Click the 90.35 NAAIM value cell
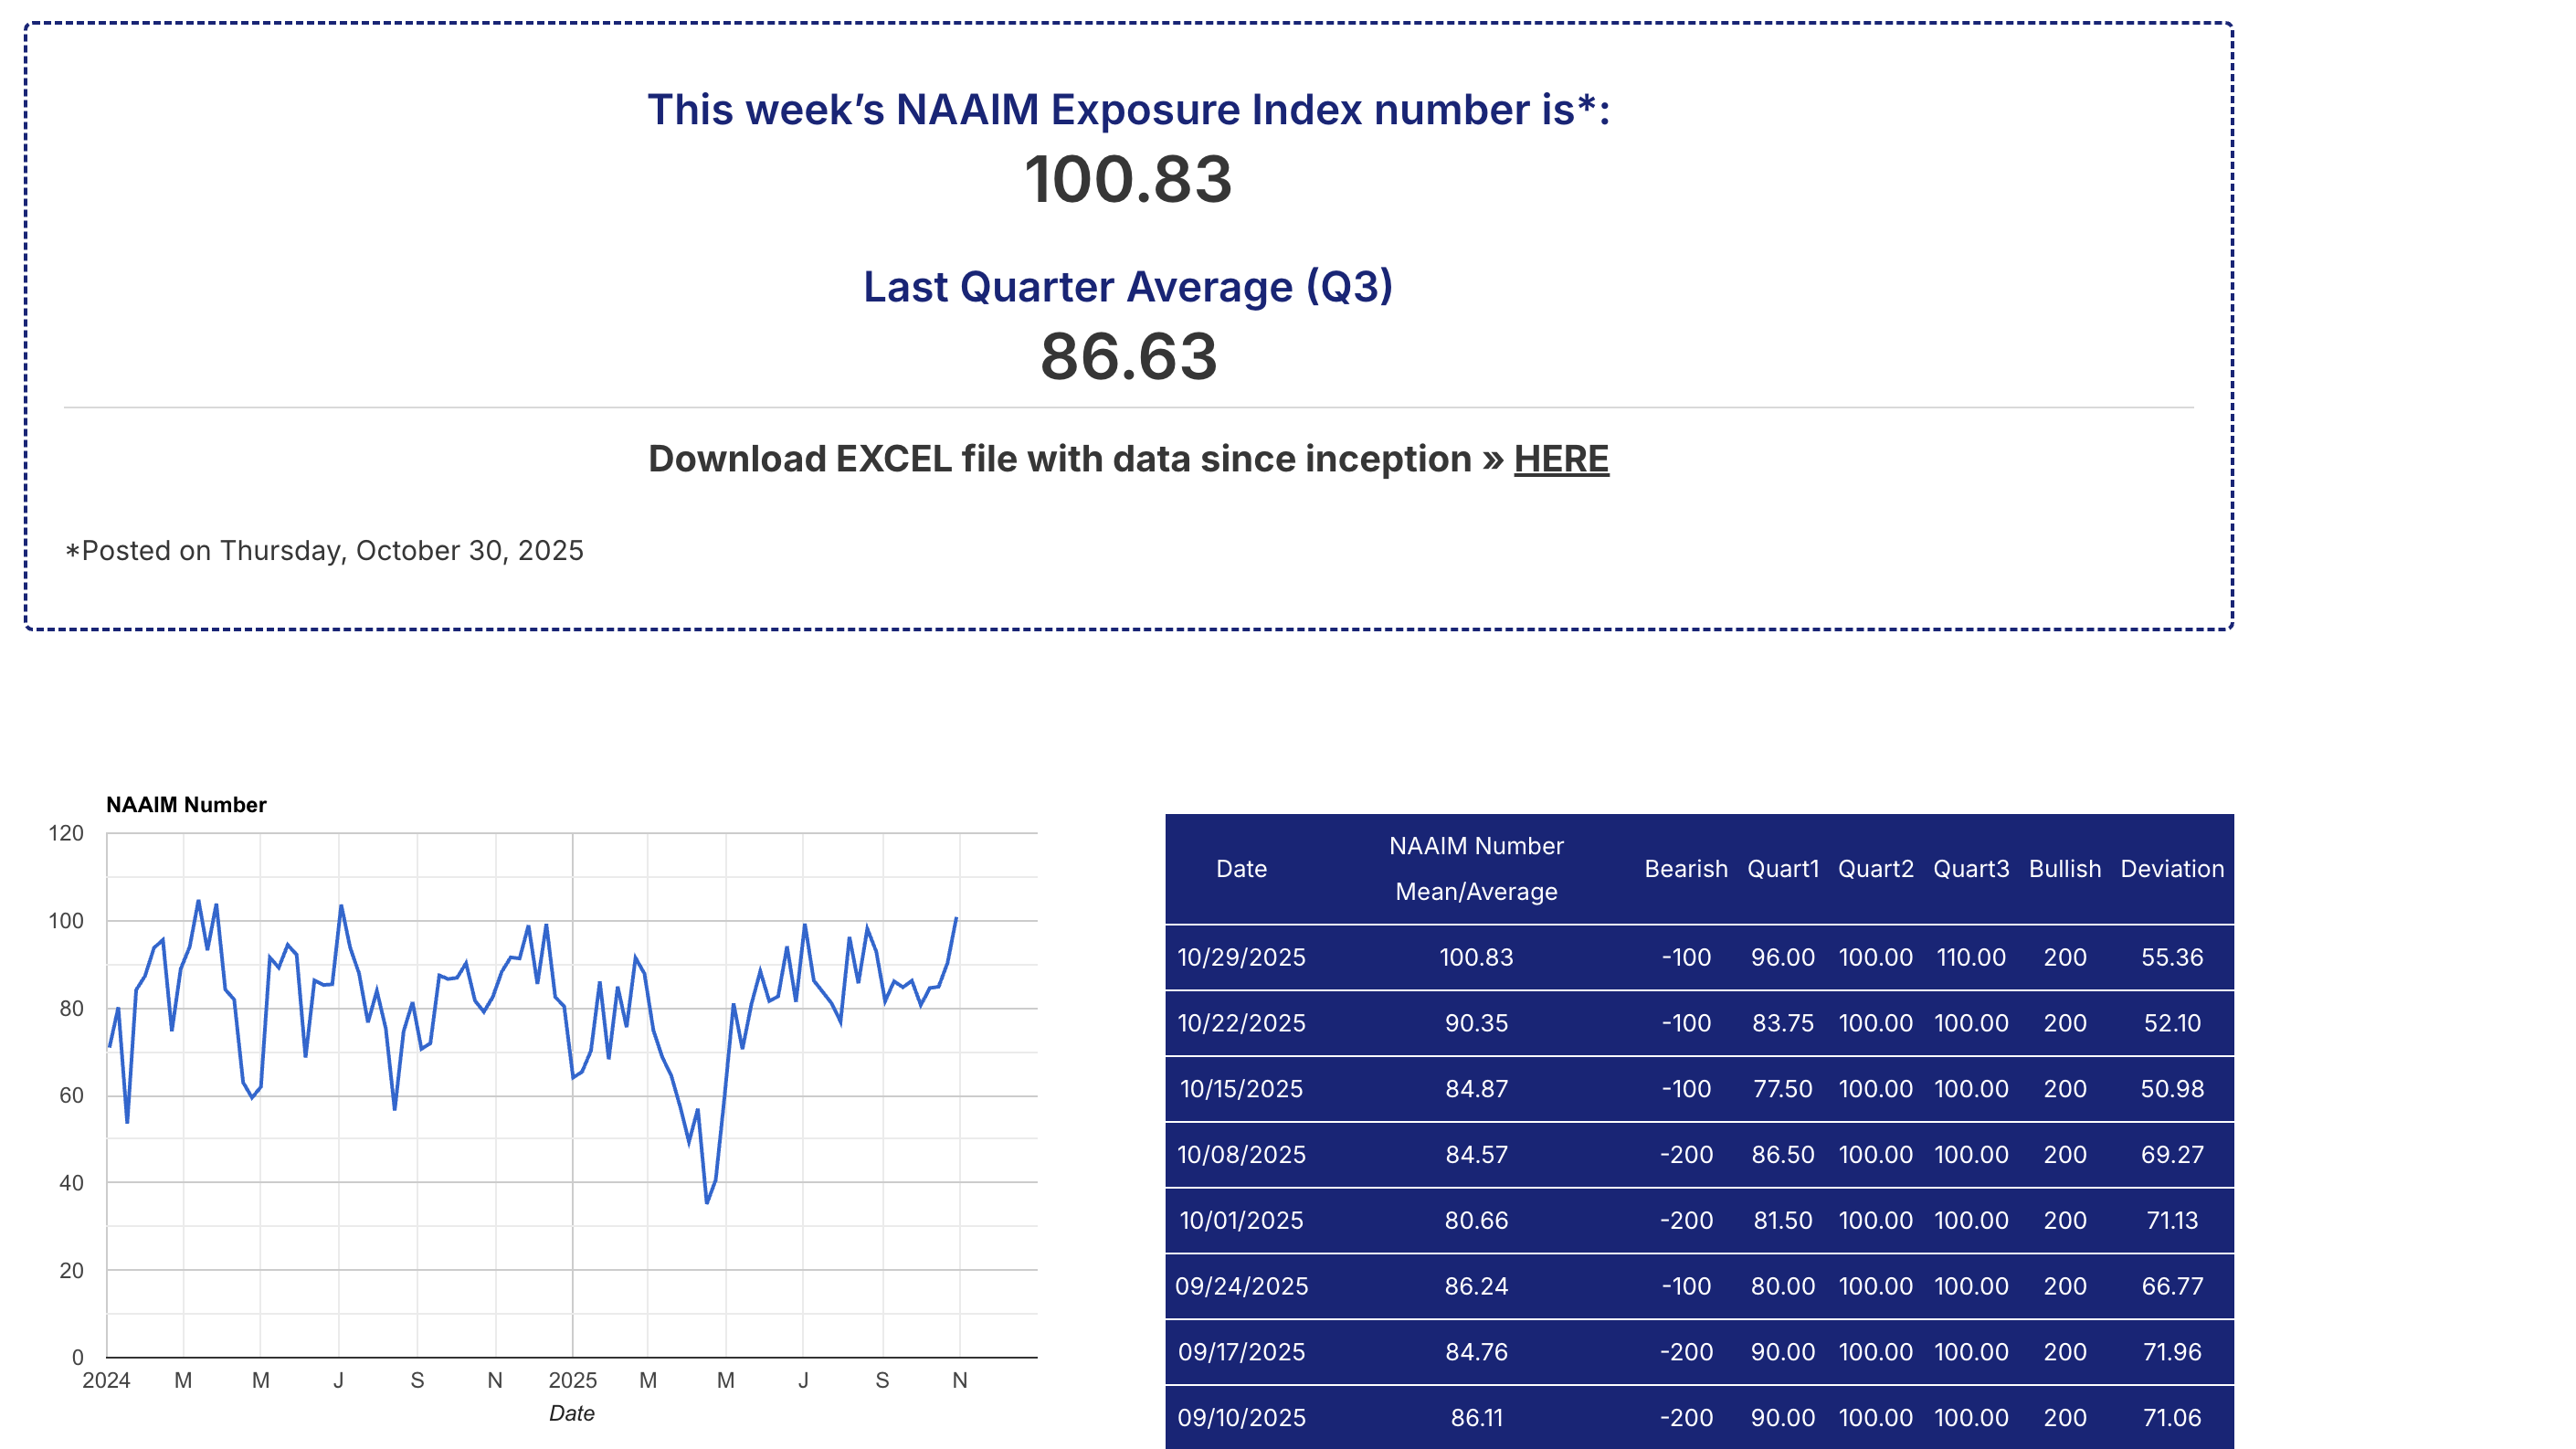The width and height of the screenshot is (2576, 1449). pyautogui.click(x=1476, y=1023)
